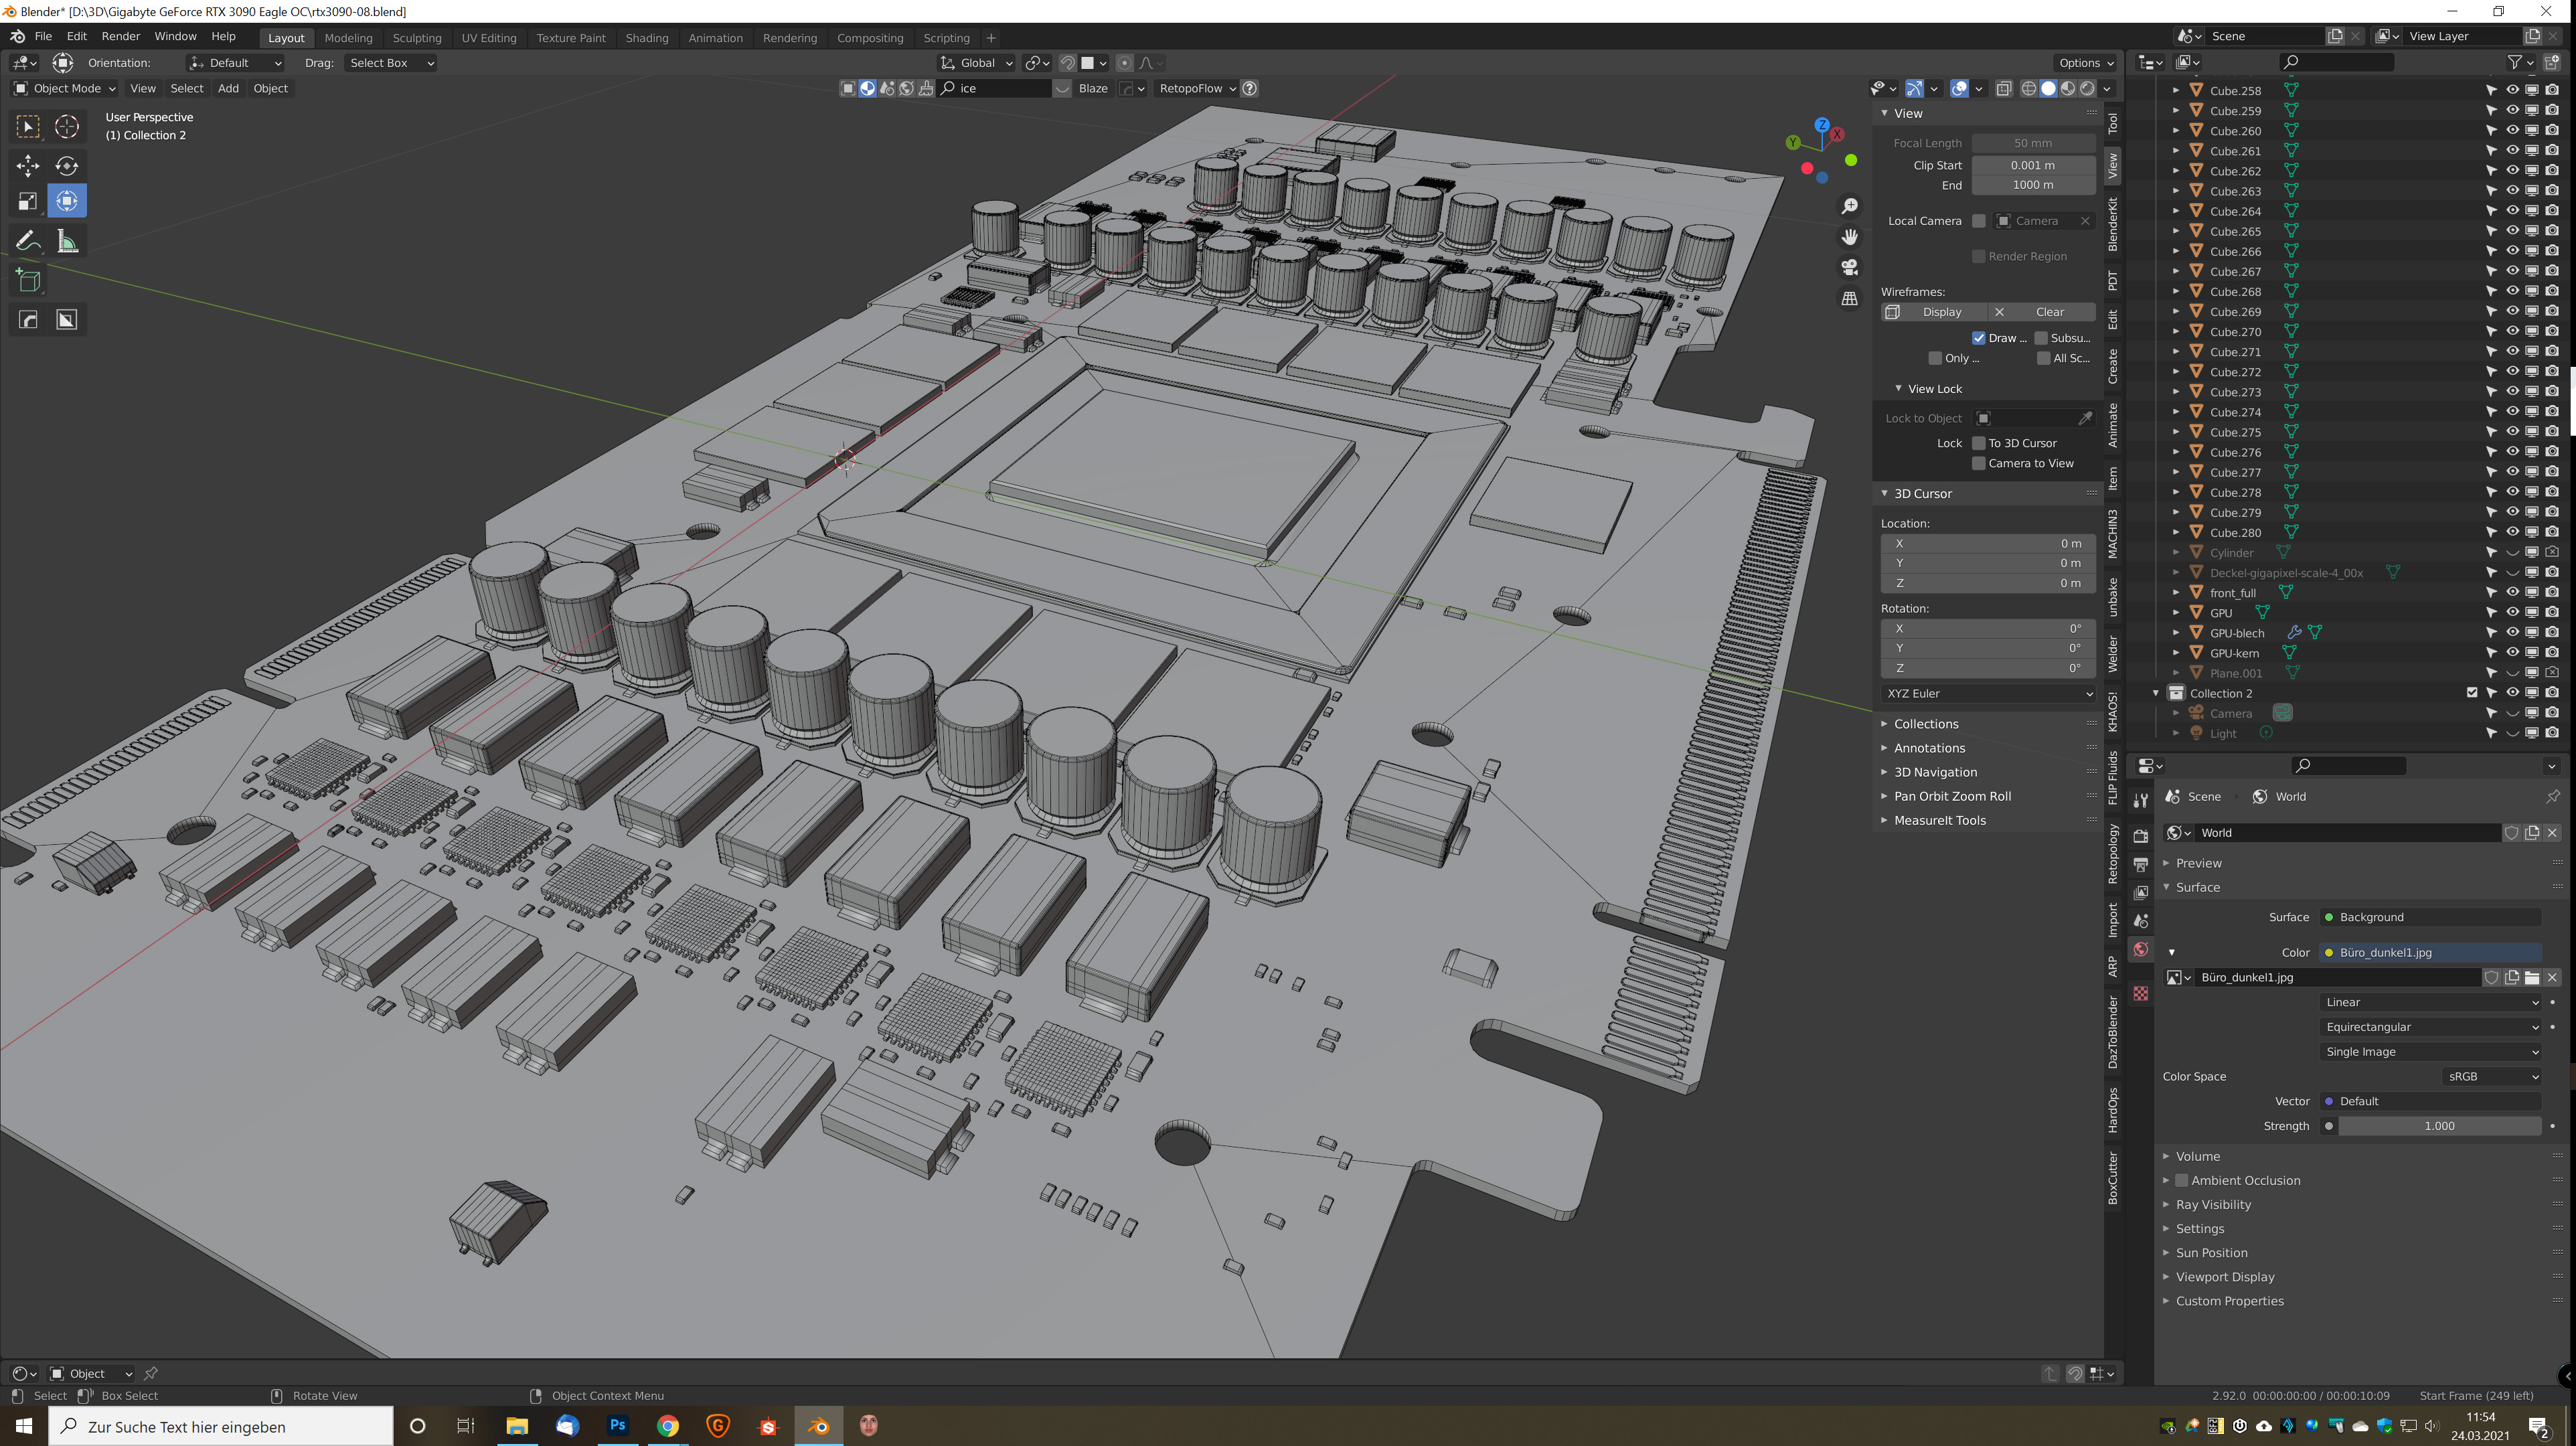
Task: Open the Render menu
Action: click(121, 36)
